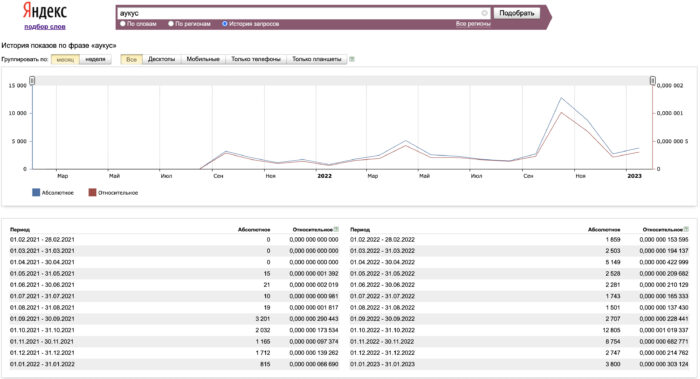Click the row 01.05.2021 - 31.05.2021
The image size is (700, 379).
click(174, 274)
